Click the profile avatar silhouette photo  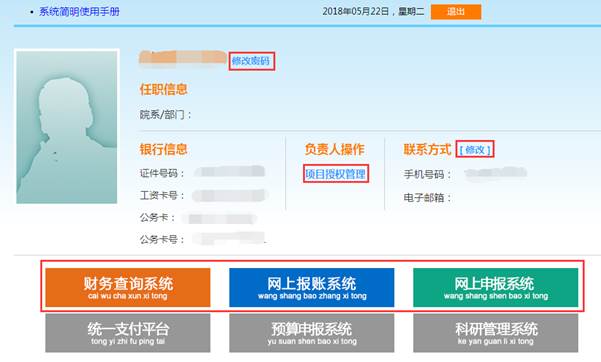67,127
